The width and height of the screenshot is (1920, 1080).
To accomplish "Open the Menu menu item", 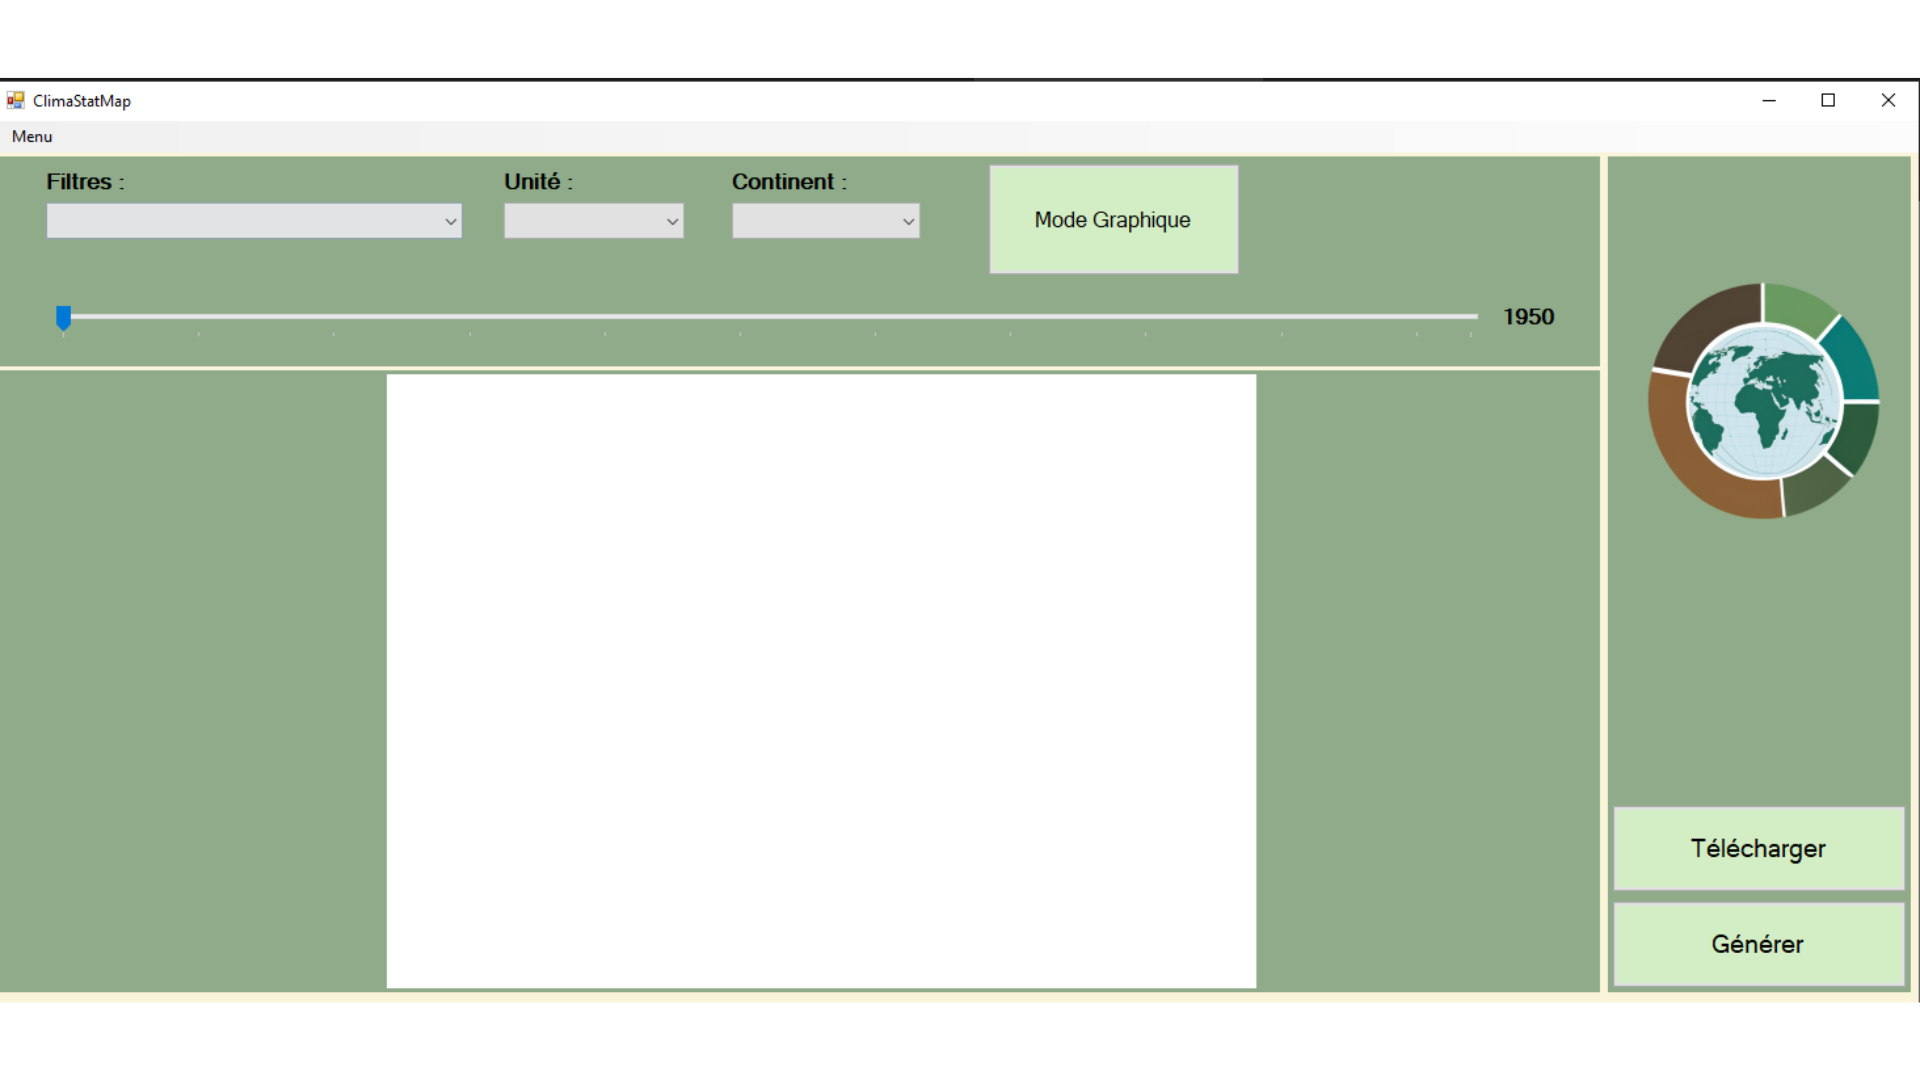I will pos(32,136).
